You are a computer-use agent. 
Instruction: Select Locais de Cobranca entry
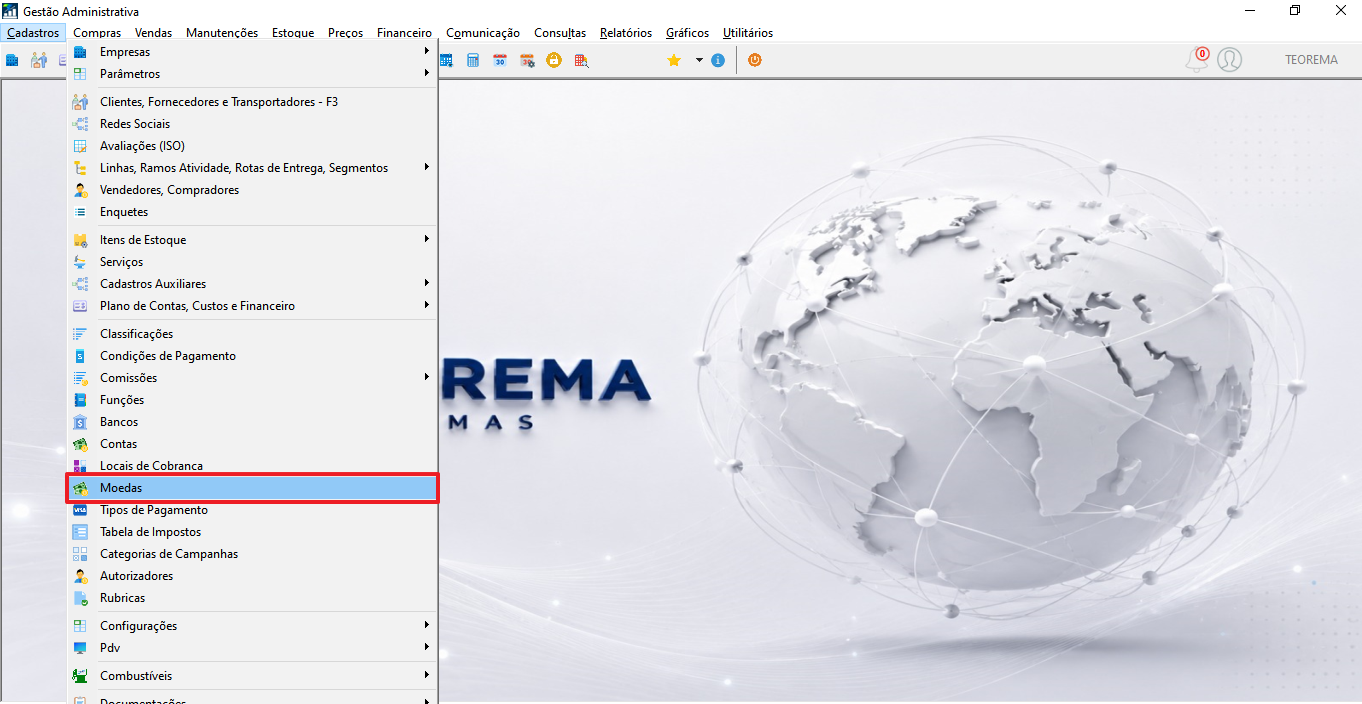coord(252,466)
